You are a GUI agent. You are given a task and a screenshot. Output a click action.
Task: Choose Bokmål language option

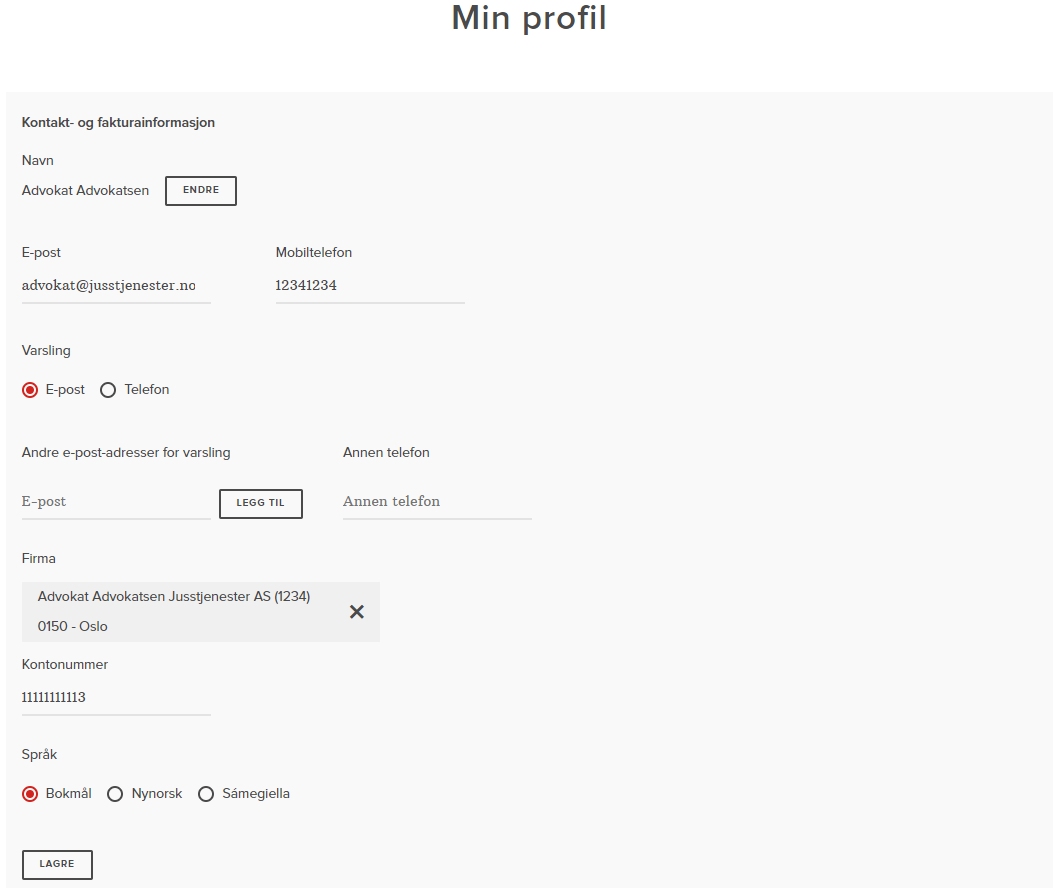pyautogui.click(x=30, y=794)
